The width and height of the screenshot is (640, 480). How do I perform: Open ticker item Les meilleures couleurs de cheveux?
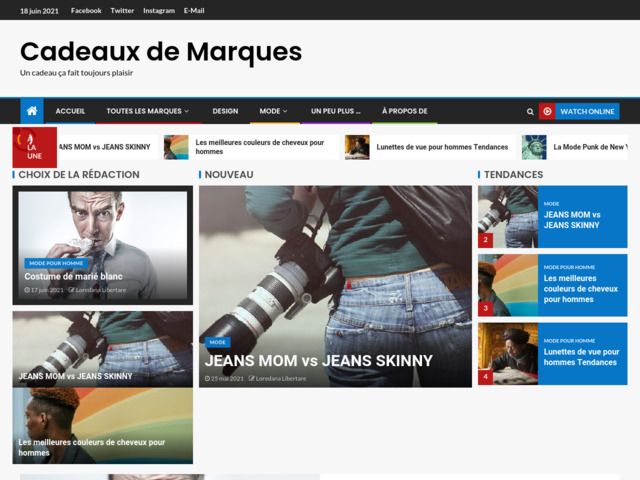[x=260, y=147]
